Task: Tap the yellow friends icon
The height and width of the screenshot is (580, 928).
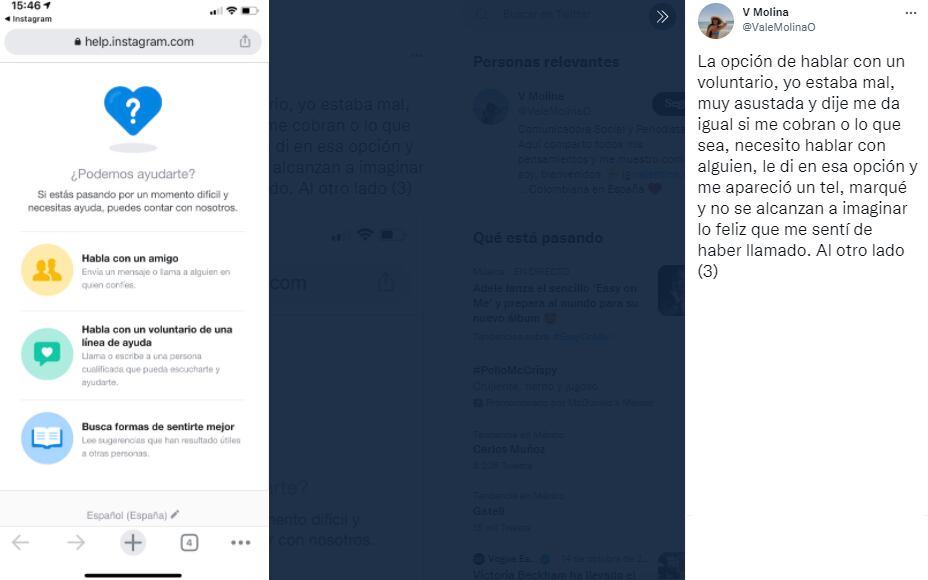Action: point(47,270)
